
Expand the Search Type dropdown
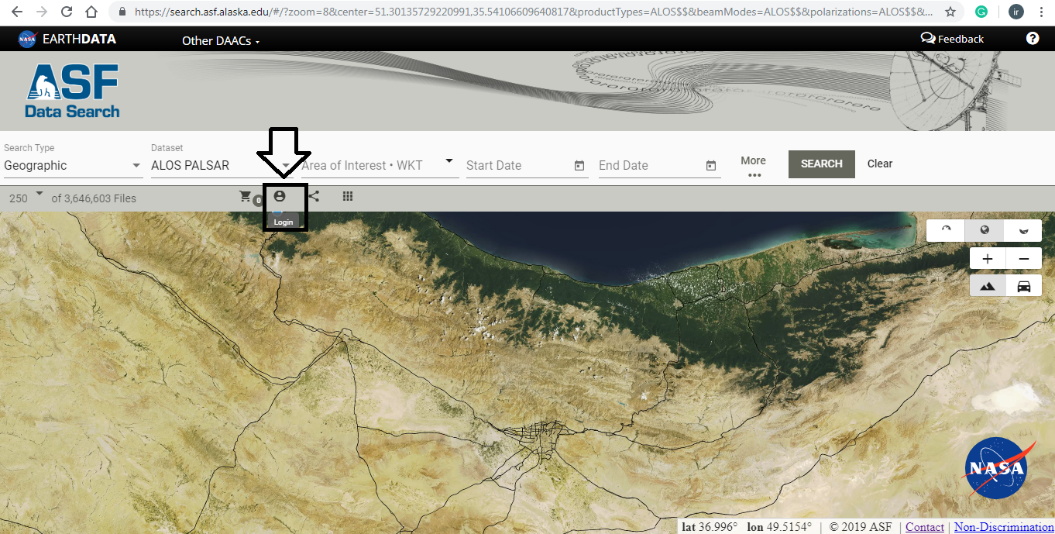137,166
